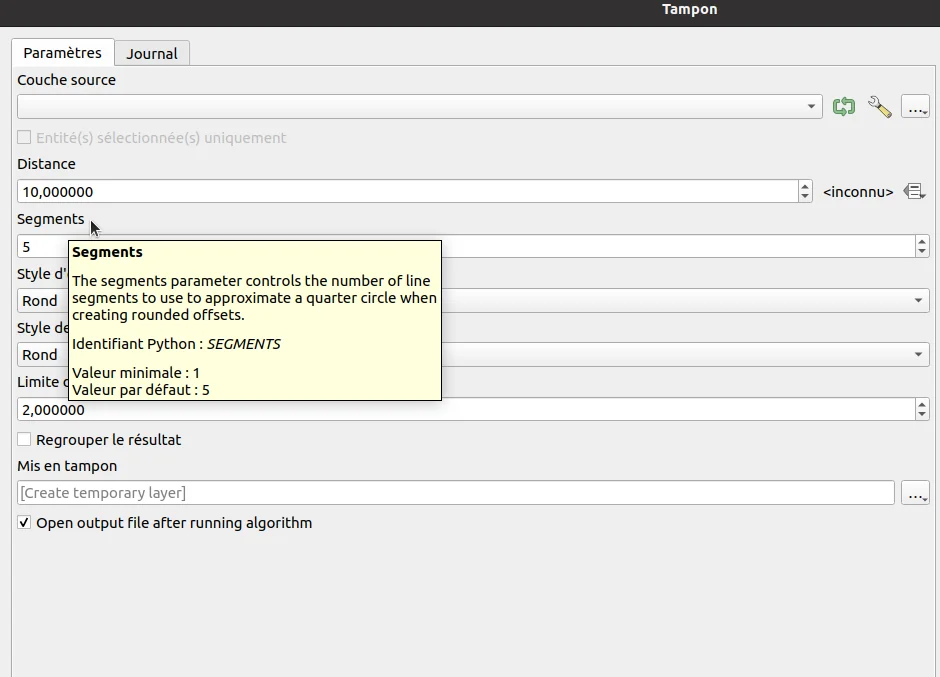
Task: Open the first Rond style dropdown arrow
Action: click(x=919, y=301)
